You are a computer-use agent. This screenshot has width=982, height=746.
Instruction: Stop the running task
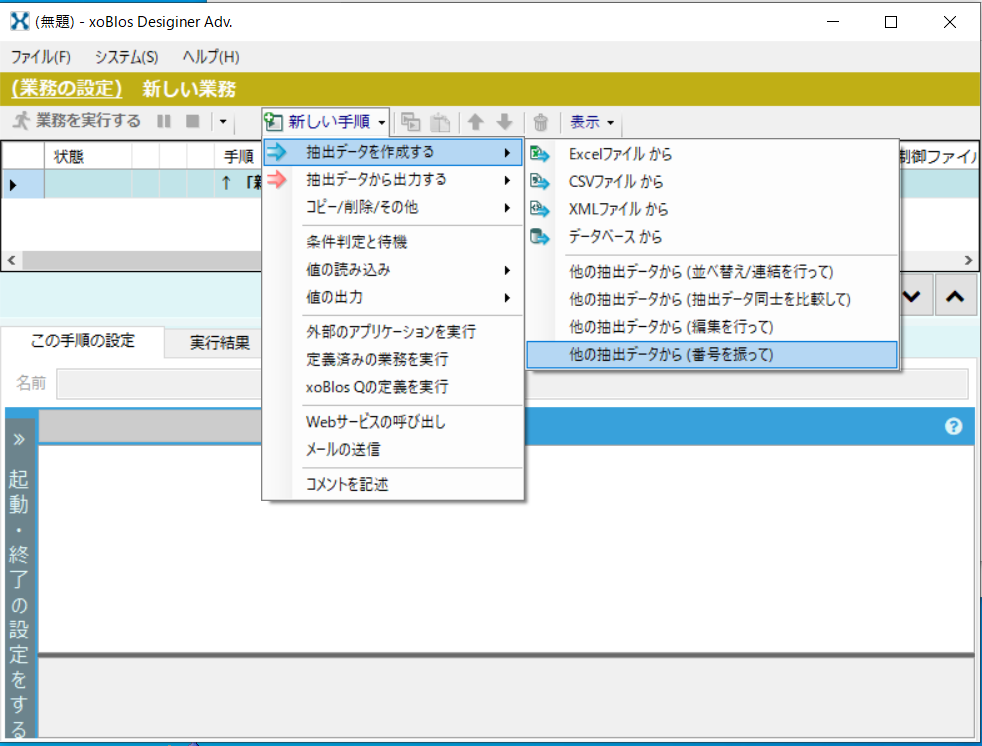coord(193,121)
